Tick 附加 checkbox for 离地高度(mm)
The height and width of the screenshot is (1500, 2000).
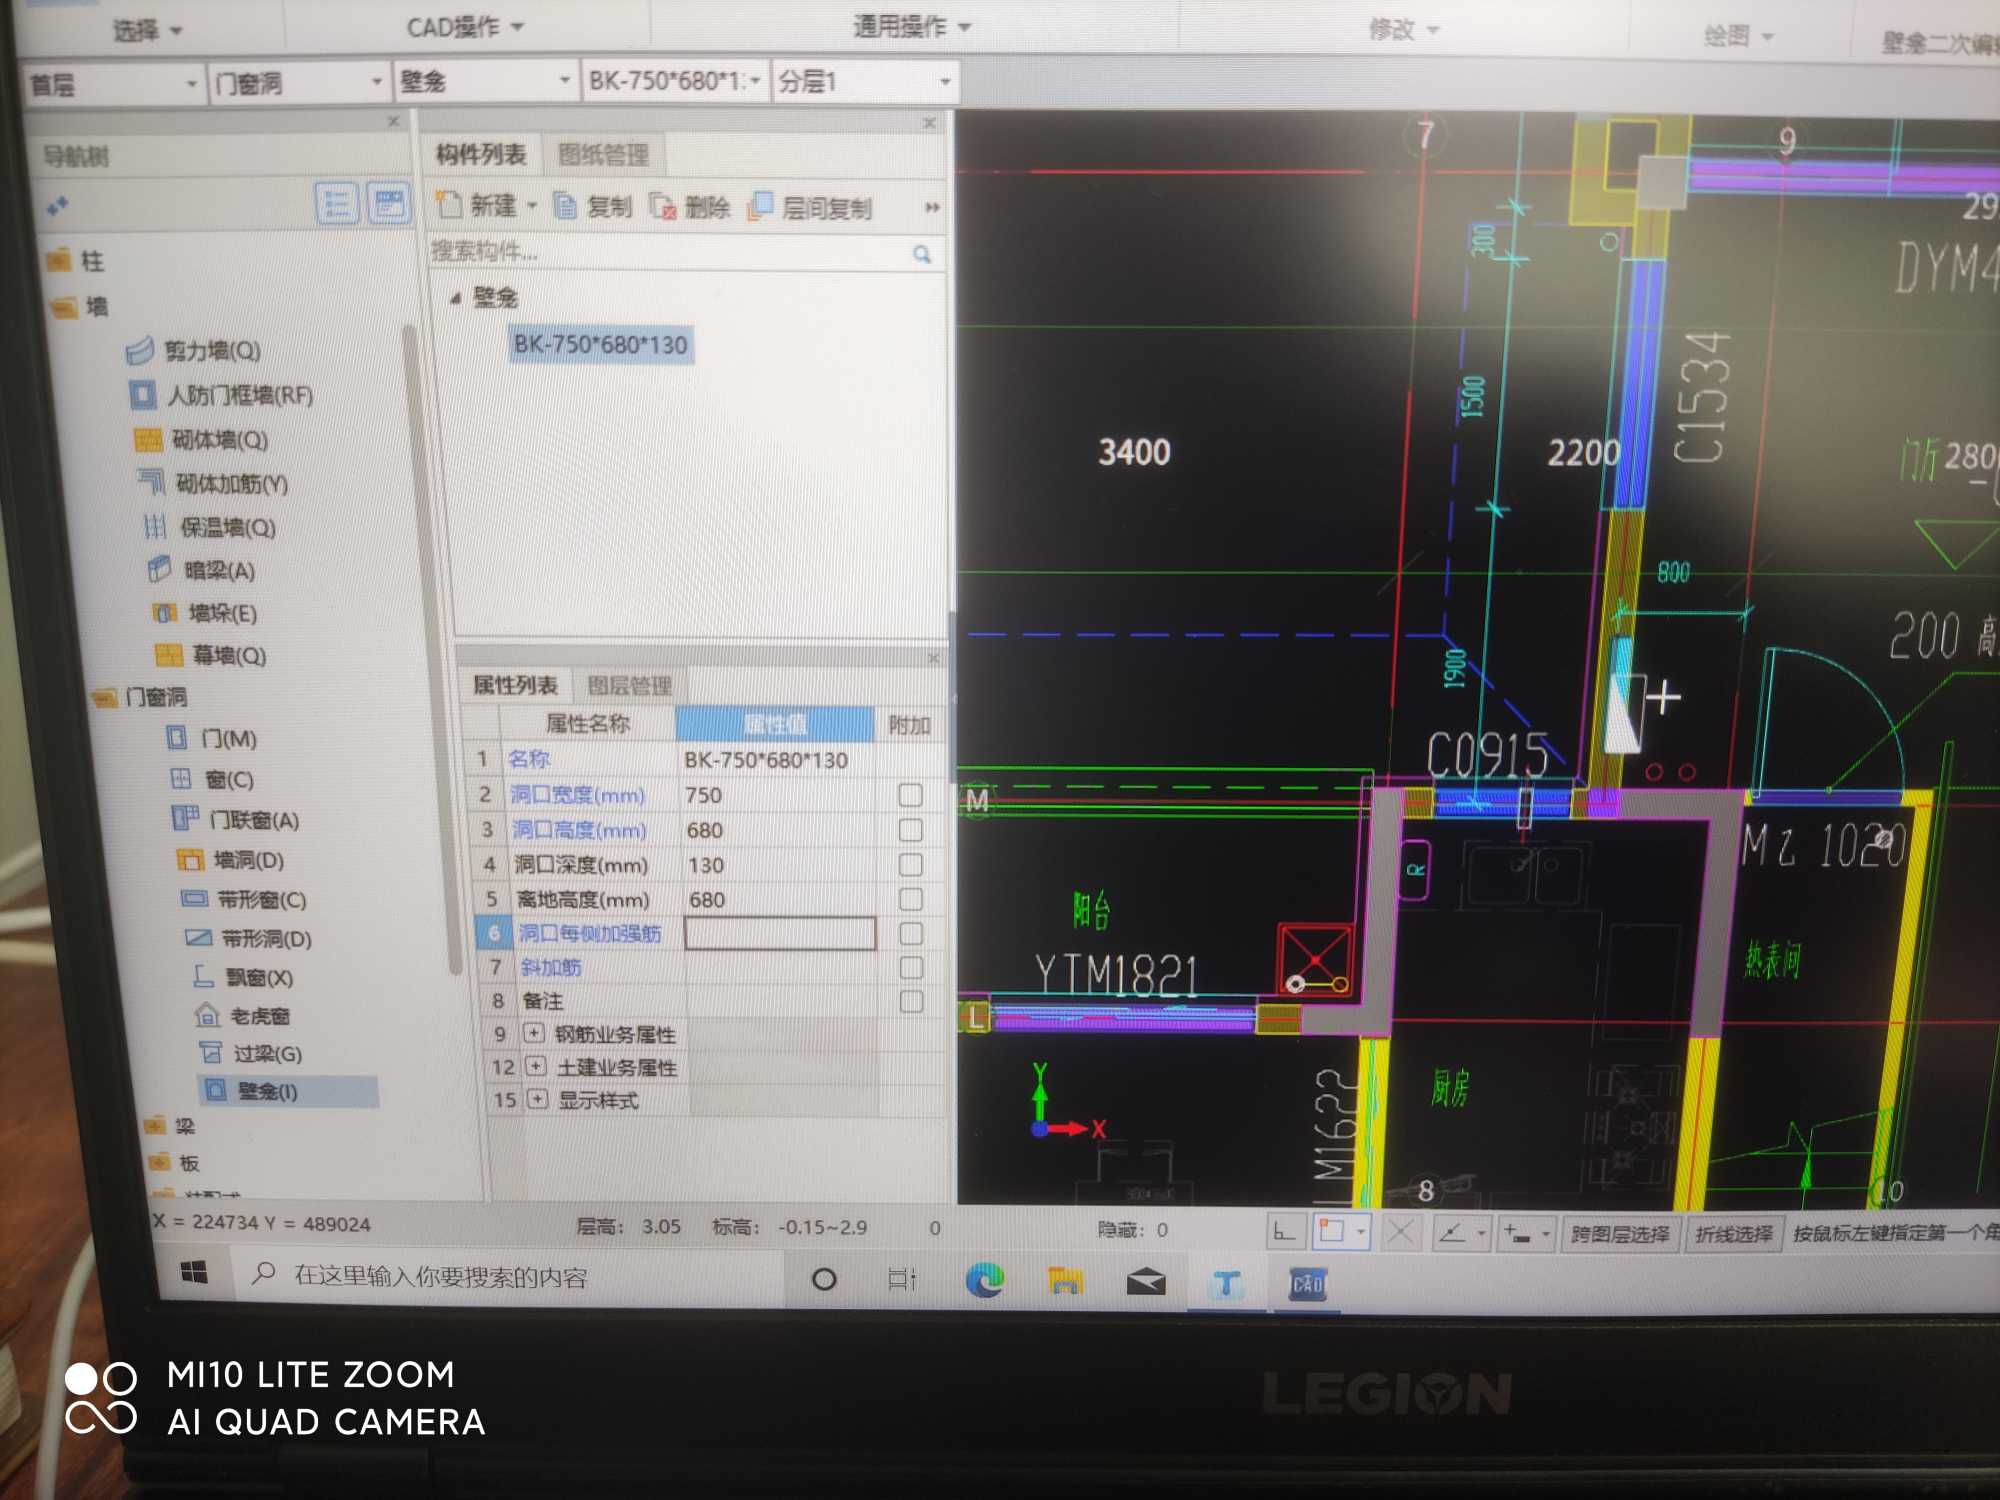coord(911,899)
